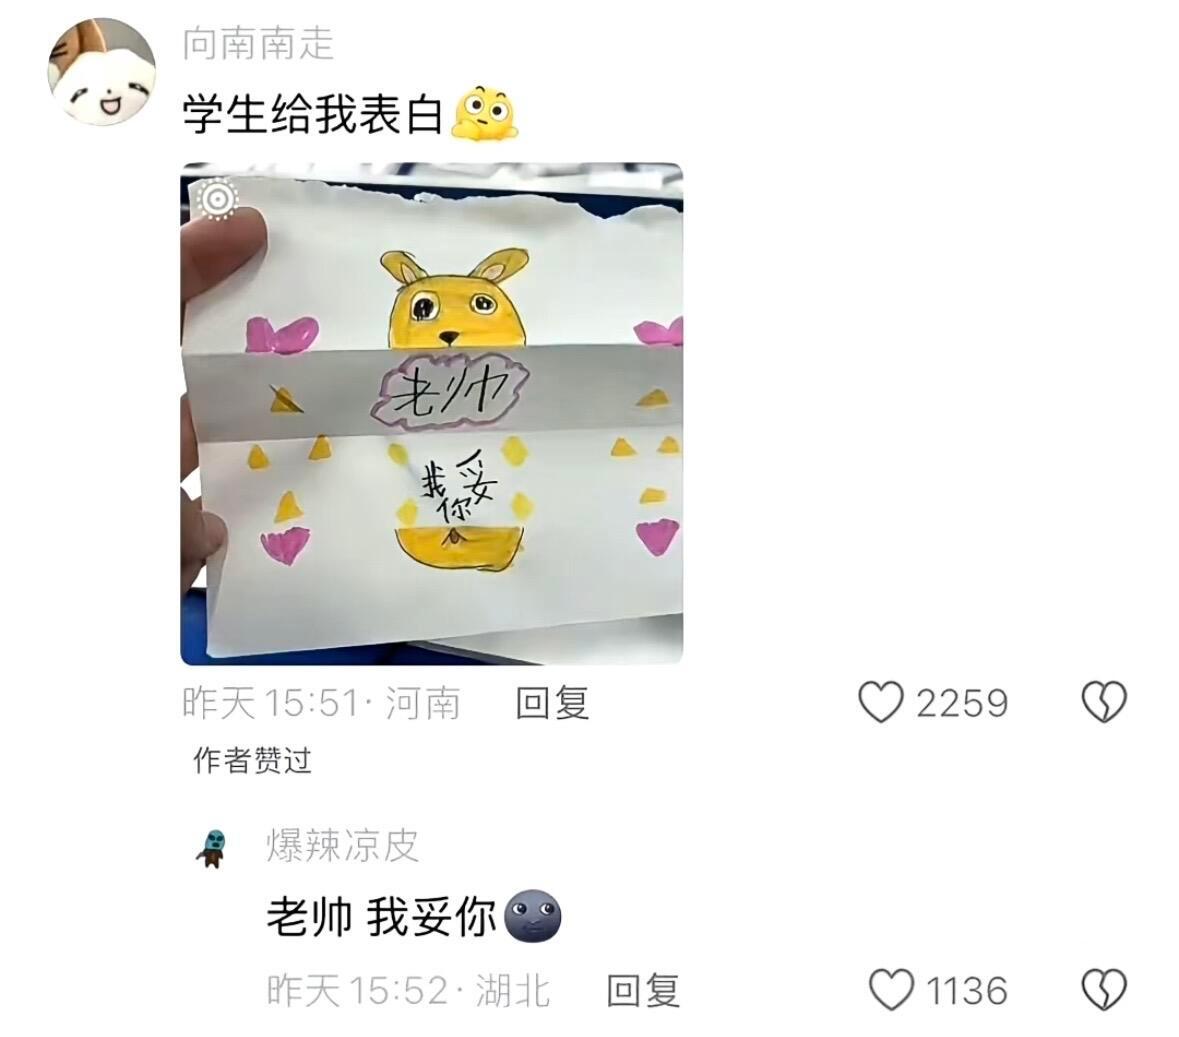Like 爆辣凉皮's reply
The width and height of the screenshot is (1179, 1037).
(891, 990)
